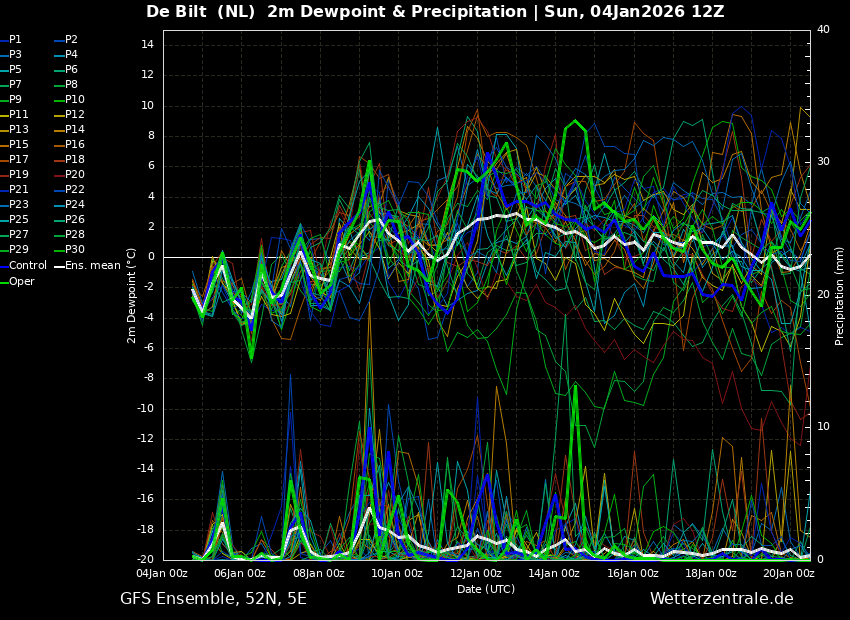The height and width of the screenshot is (620, 850).
Task: Click the '14Jan 00z' date tick label
Action: 554,573
